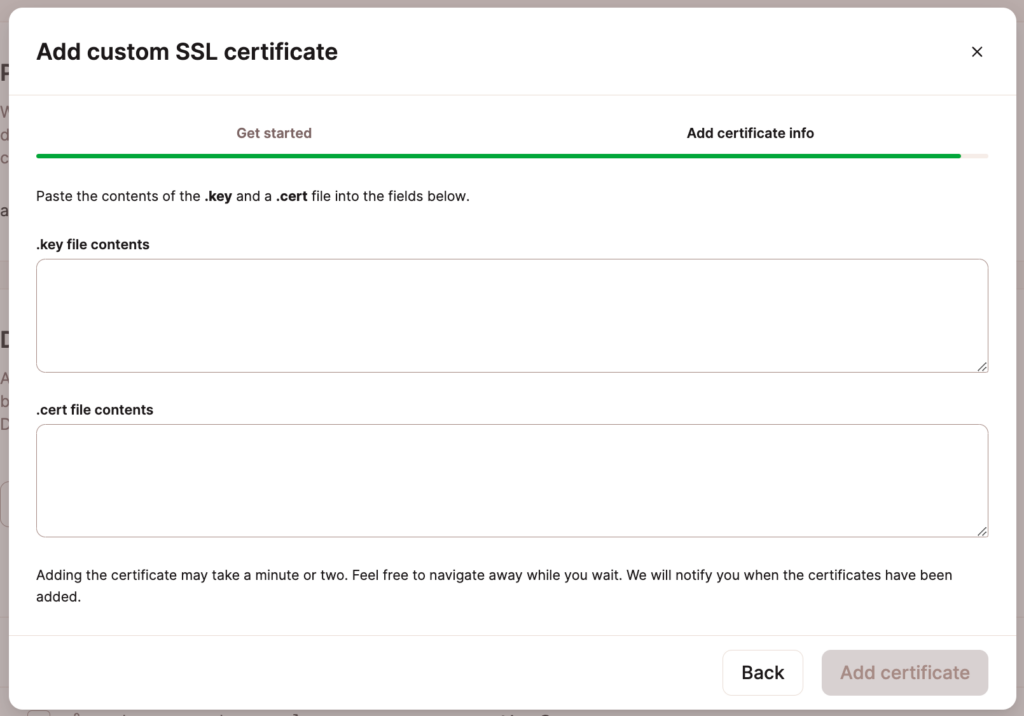The height and width of the screenshot is (716, 1024).
Task: Switch to the Add certificate info step
Action: tap(750, 132)
